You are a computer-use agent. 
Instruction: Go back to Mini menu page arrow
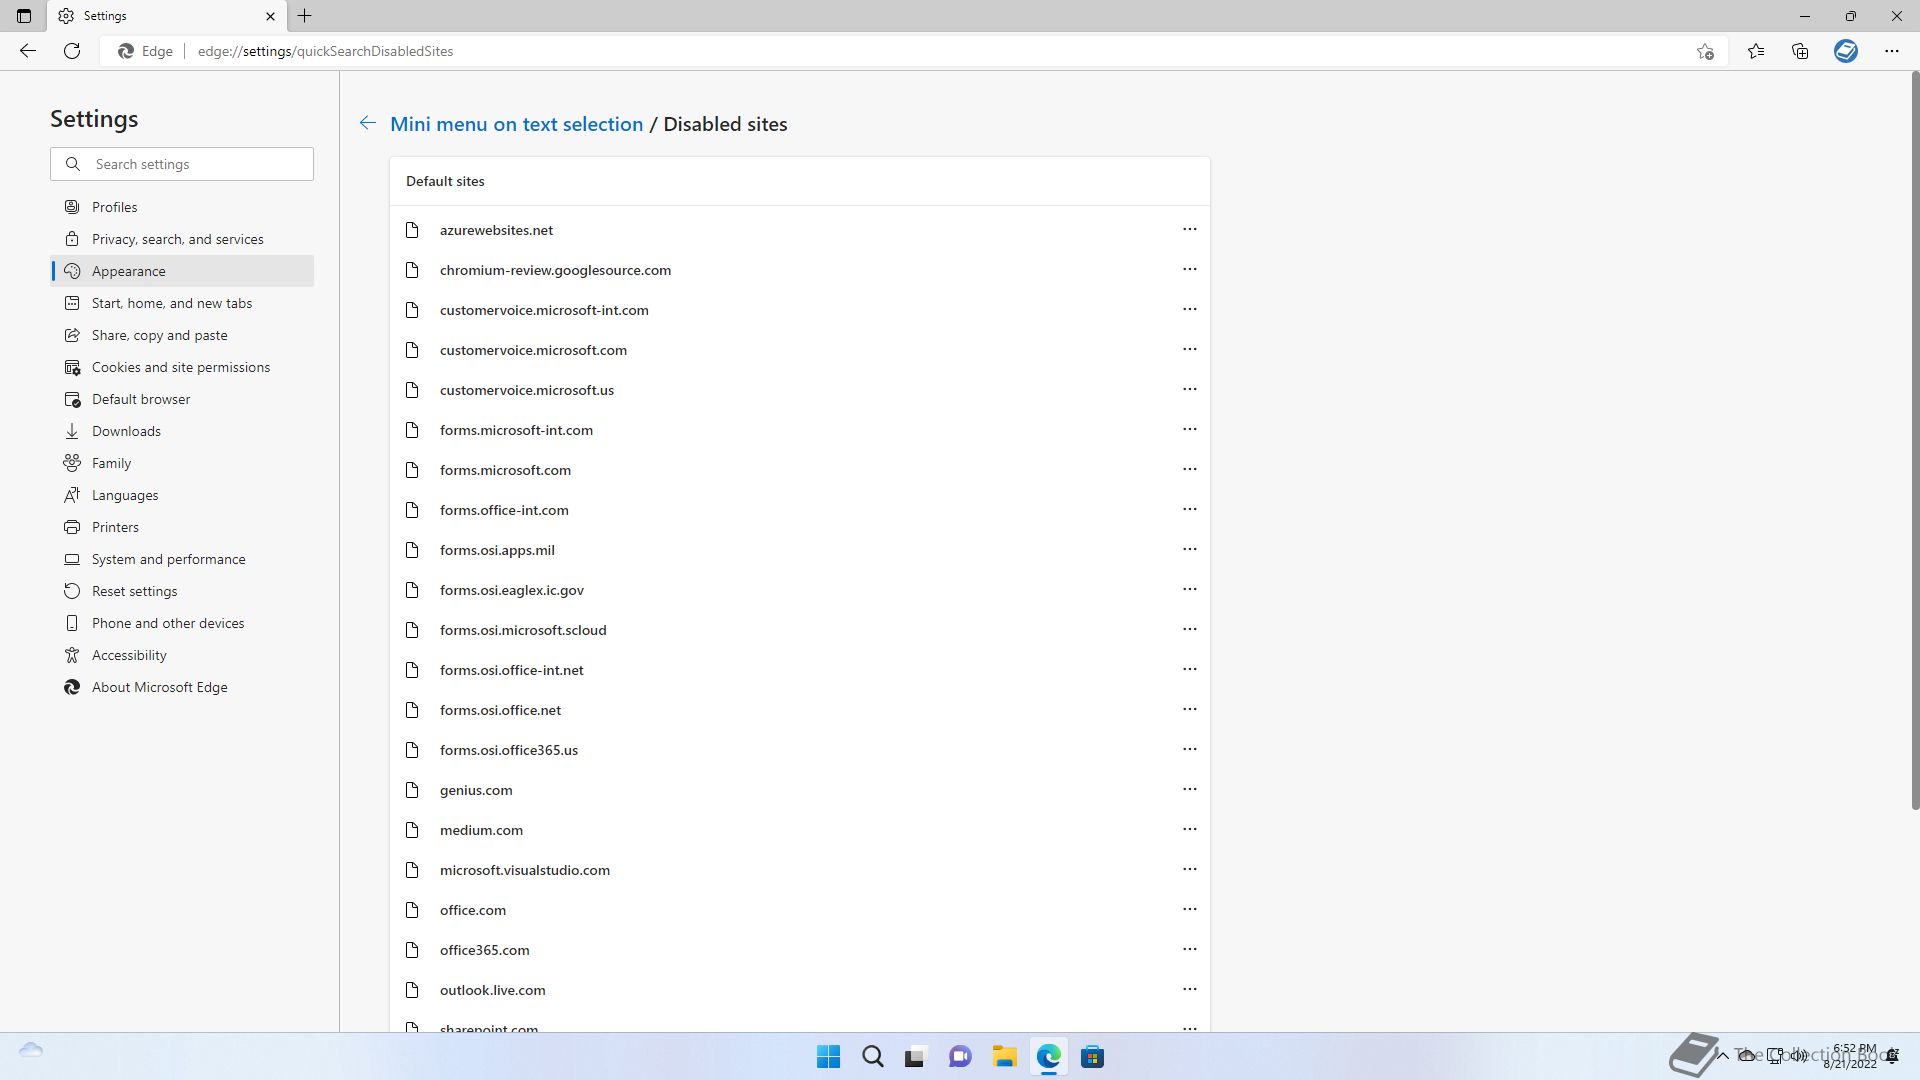pos(368,123)
